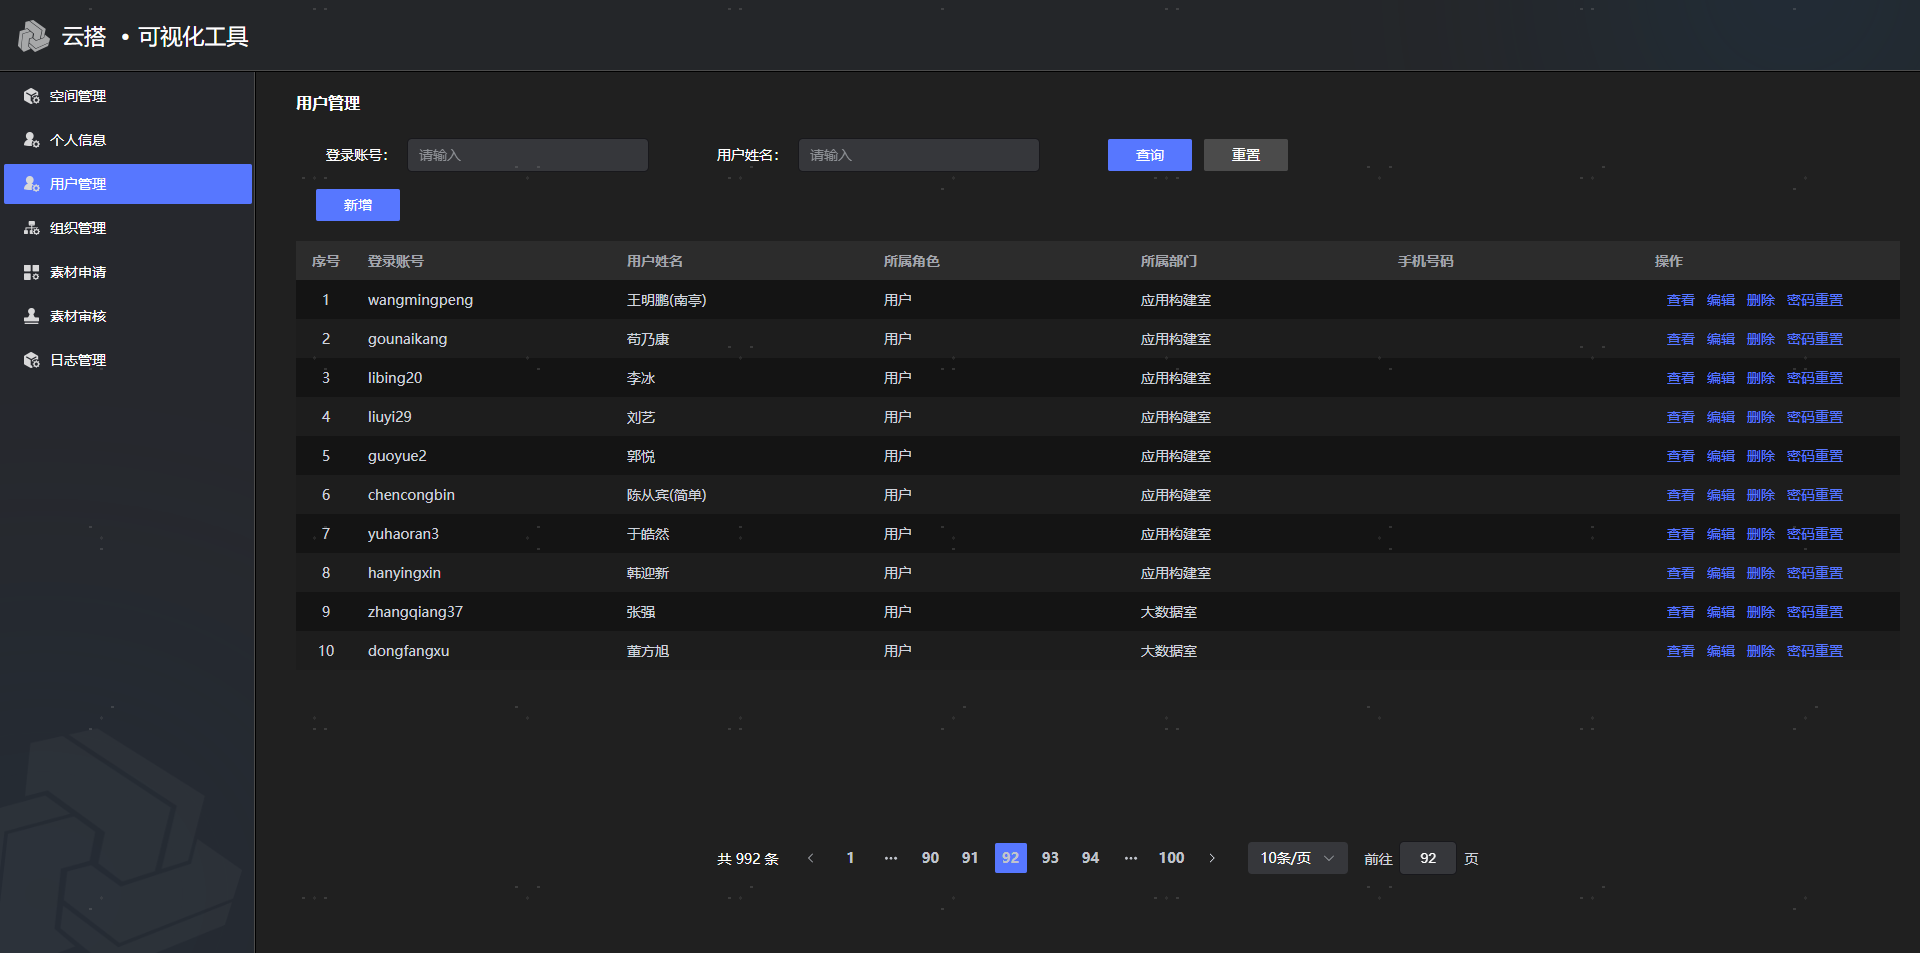
Task: Click 密码重置 for wangmingpeng
Action: [x=1814, y=300]
